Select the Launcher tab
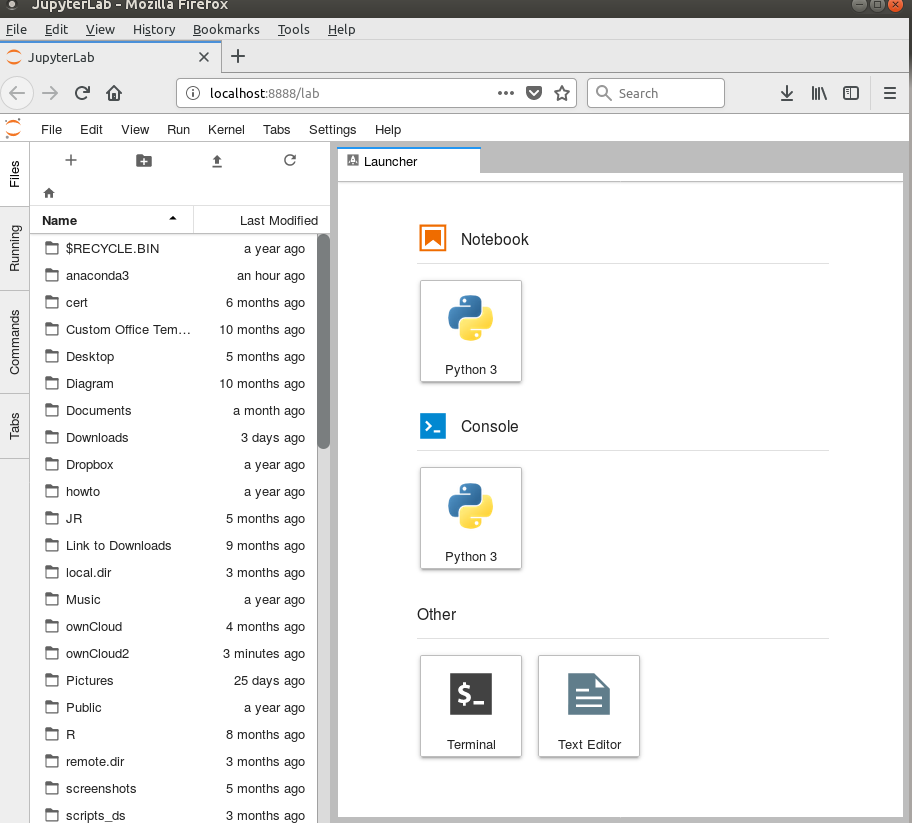912x823 pixels. 409,161
